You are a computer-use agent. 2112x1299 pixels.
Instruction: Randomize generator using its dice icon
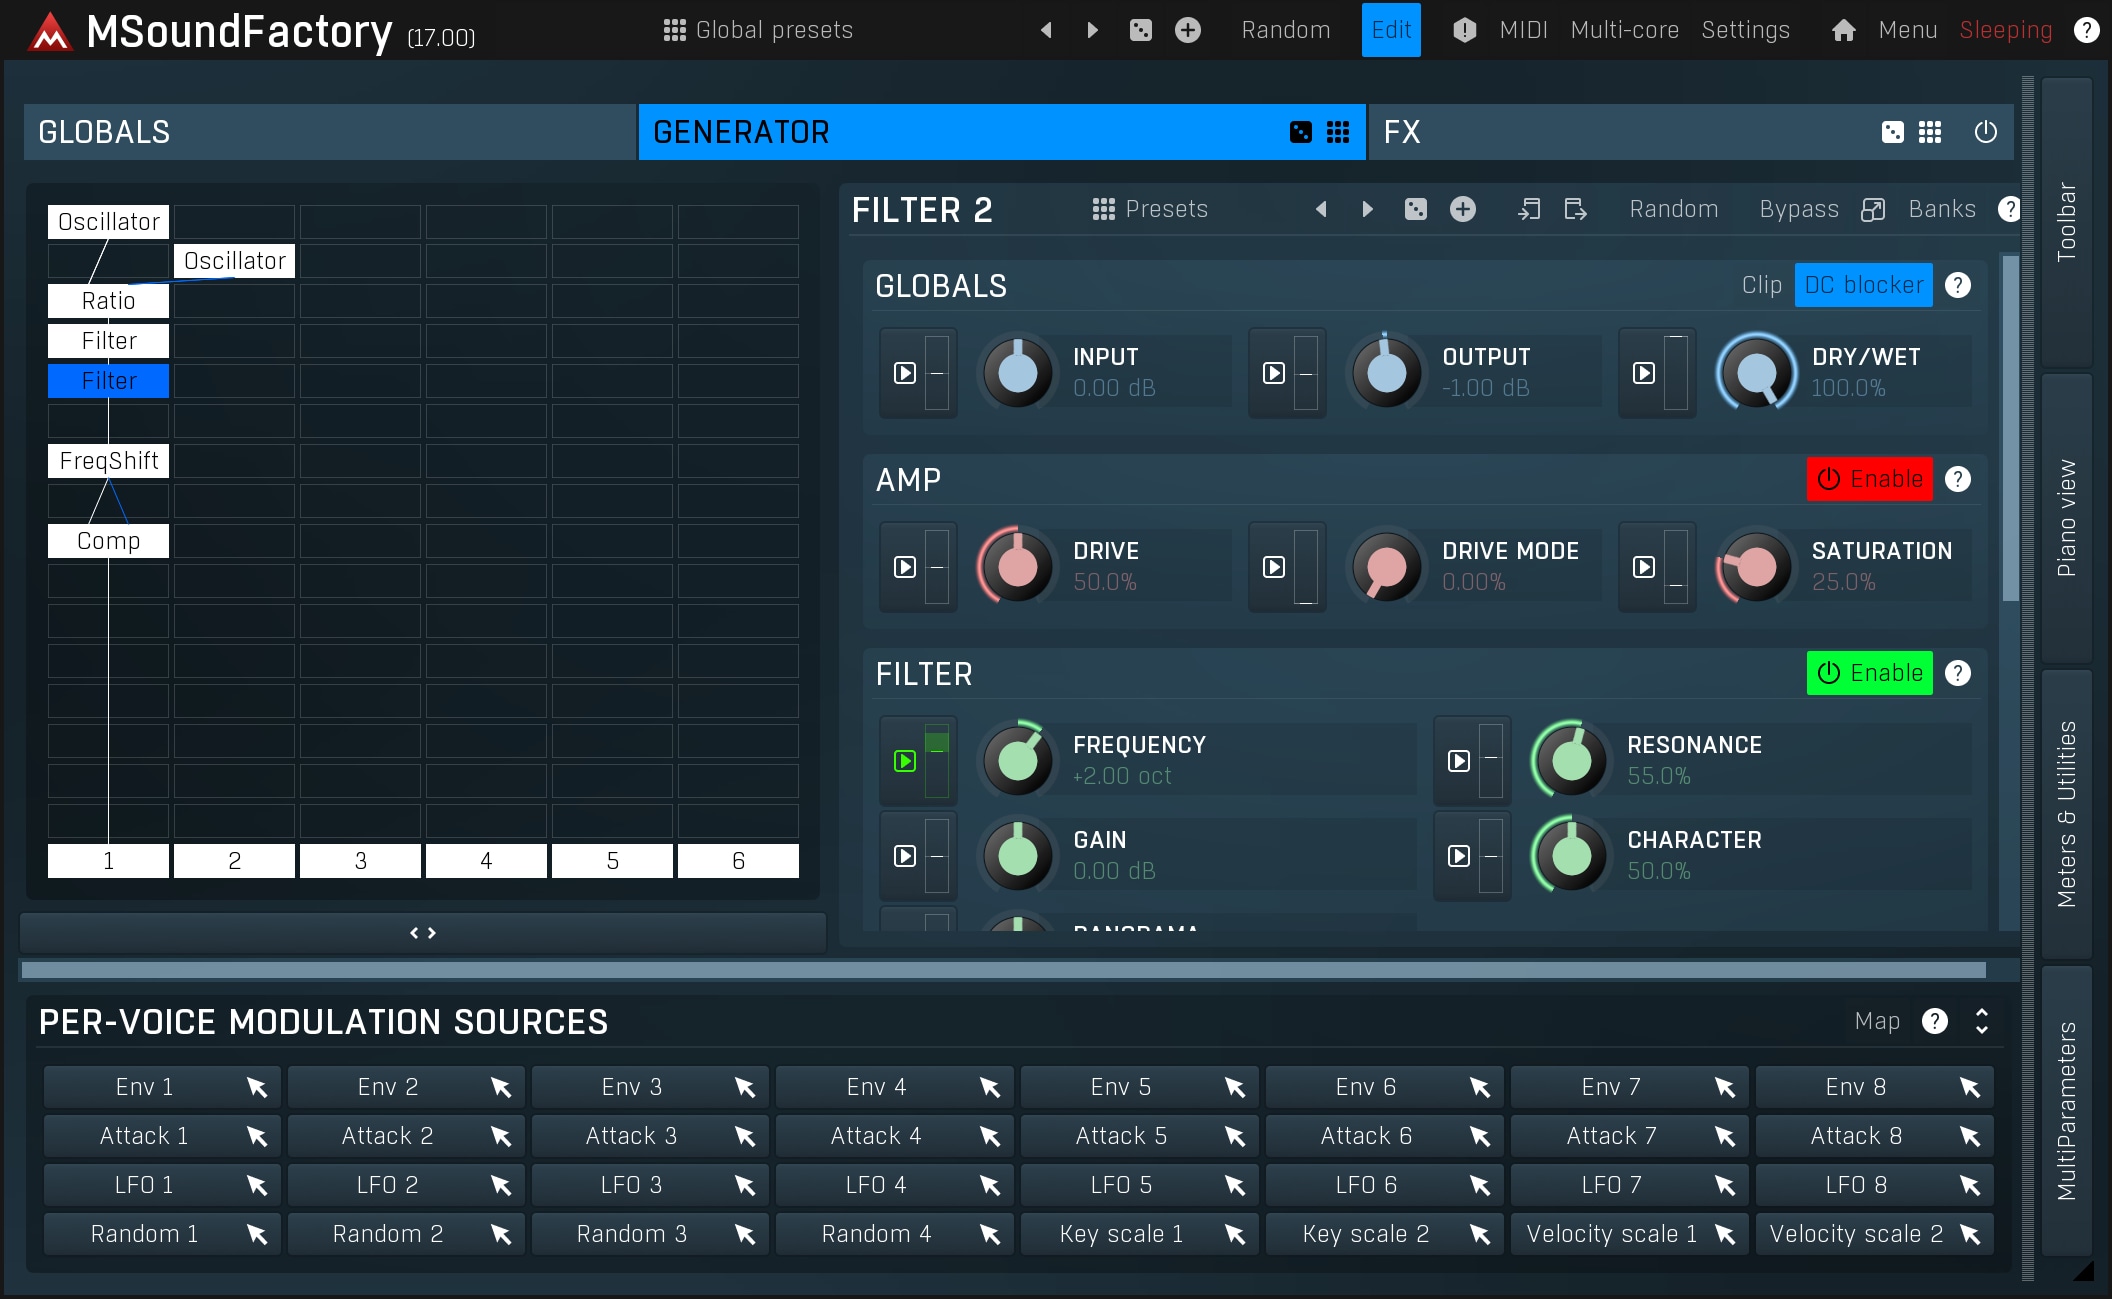coord(1300,132)
